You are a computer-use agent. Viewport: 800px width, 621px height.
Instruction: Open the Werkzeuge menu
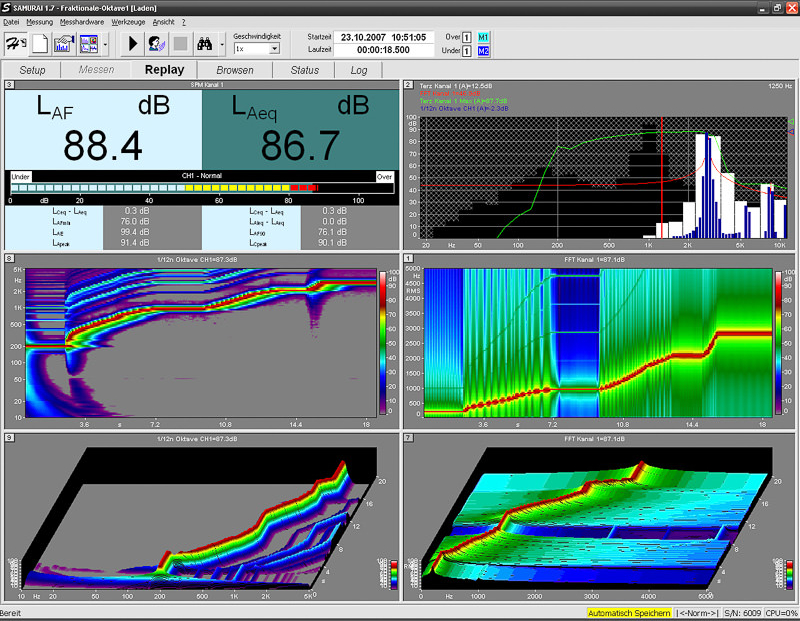point(128,22)
